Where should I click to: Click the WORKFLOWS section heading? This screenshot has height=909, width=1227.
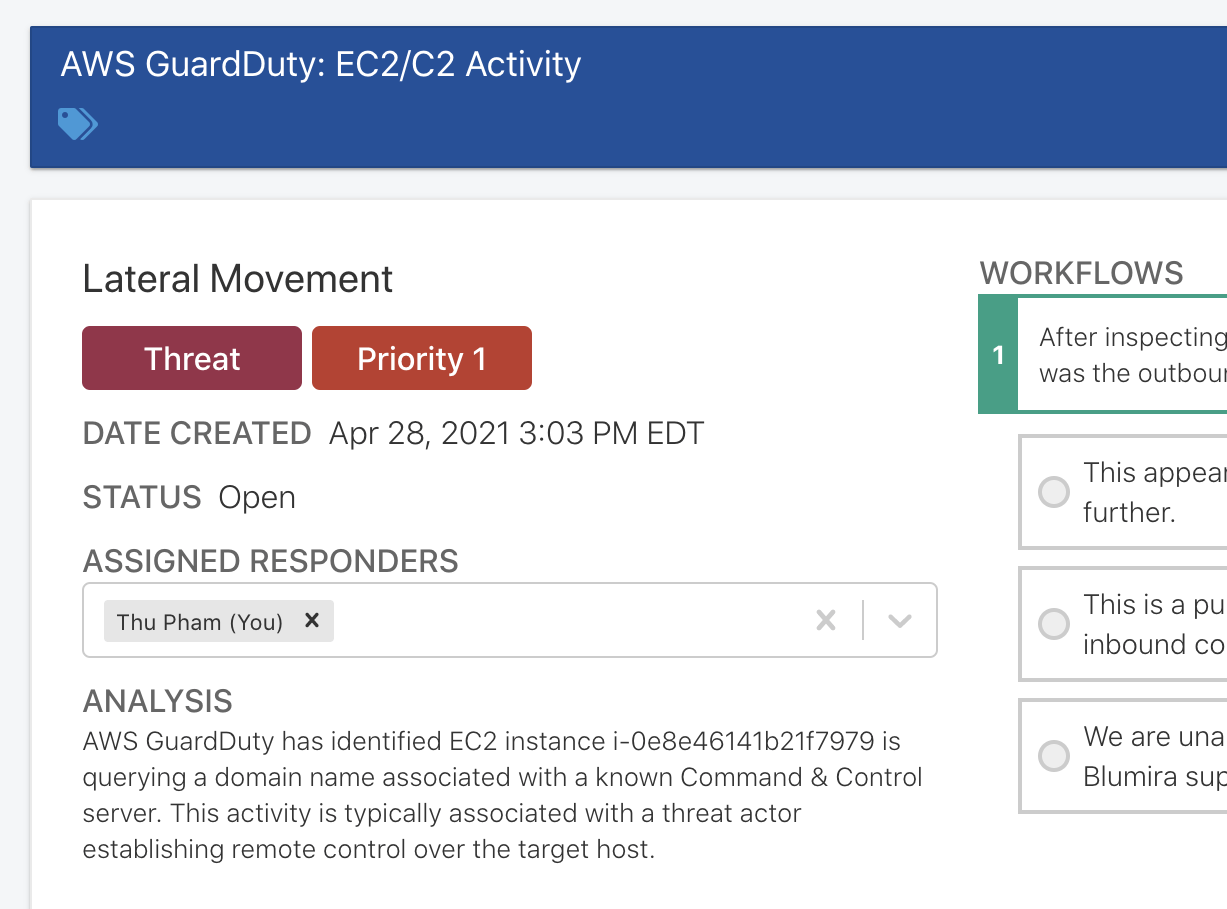click(x=1082, y=272)
